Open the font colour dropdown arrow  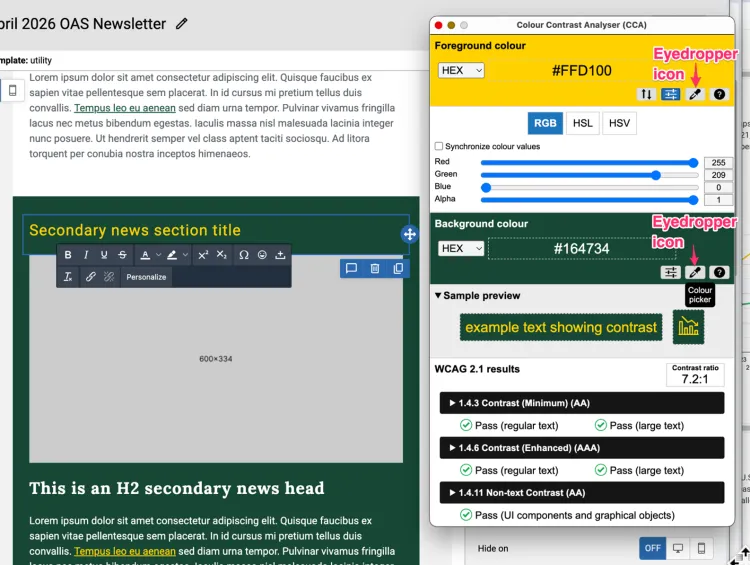point(158,255)
